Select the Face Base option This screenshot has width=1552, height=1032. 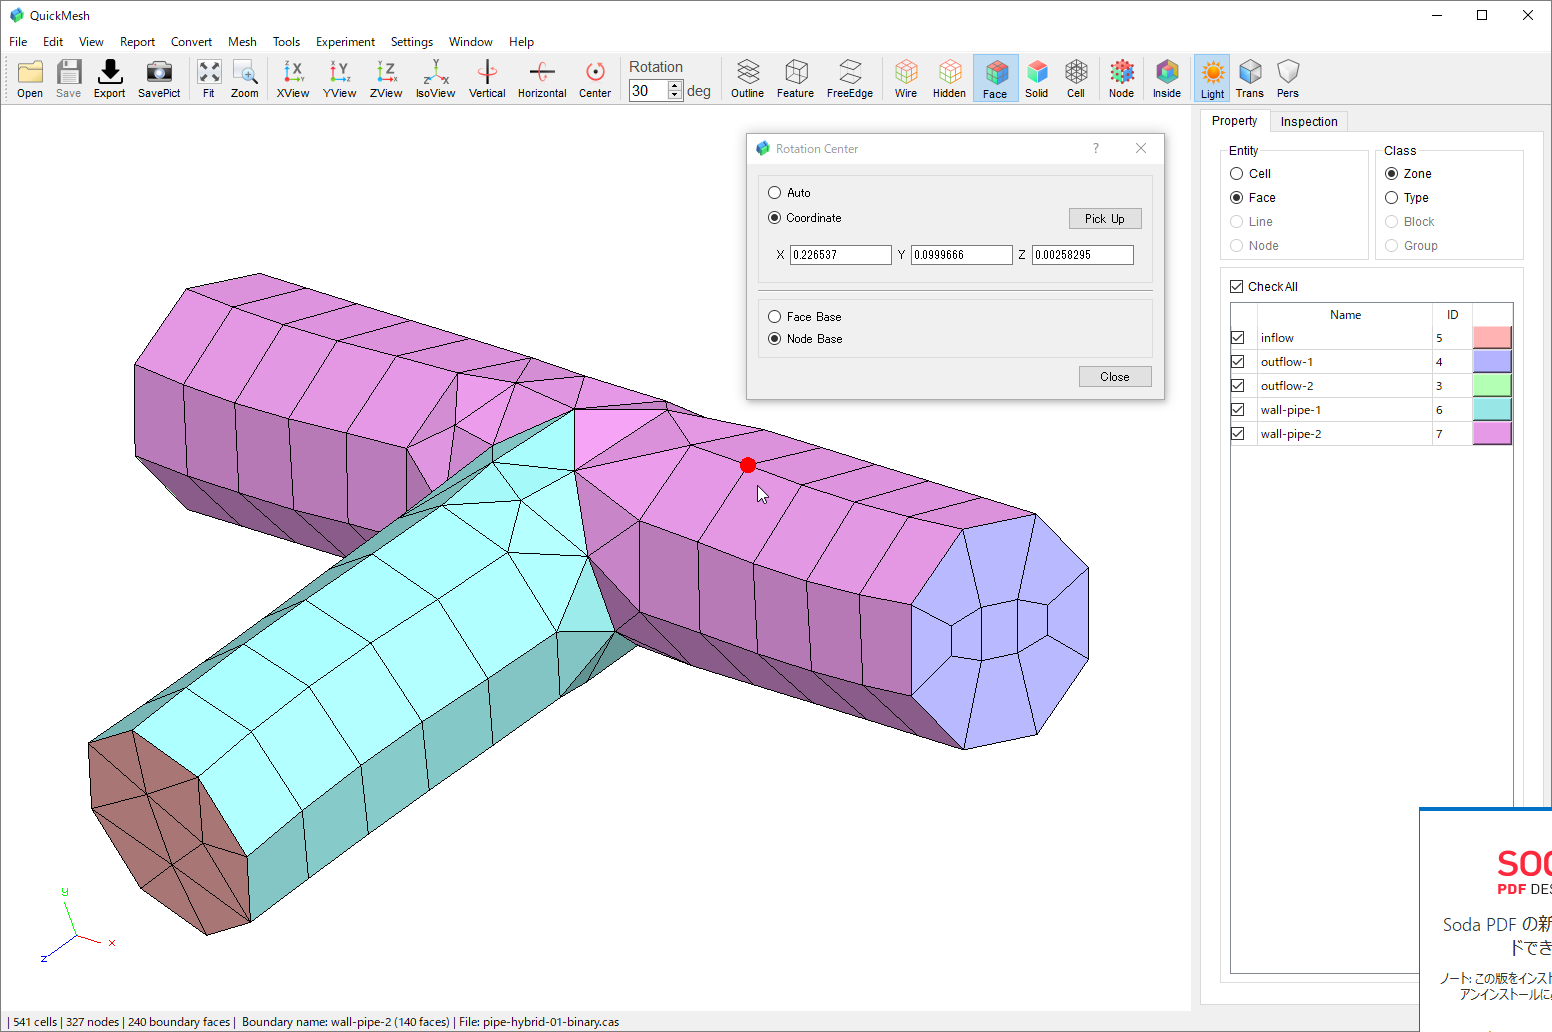pos(775,317)
